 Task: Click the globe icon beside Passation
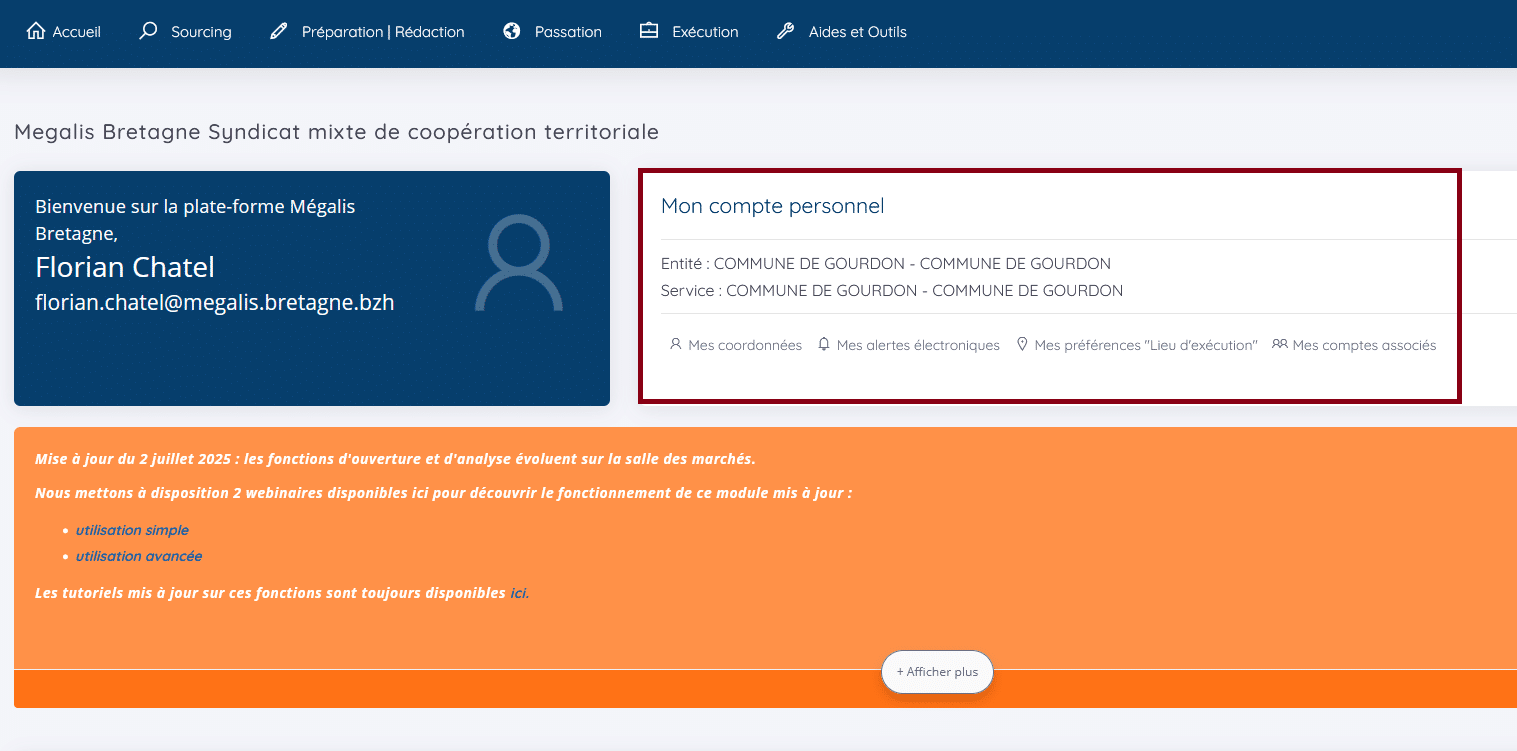click(512, 31)
